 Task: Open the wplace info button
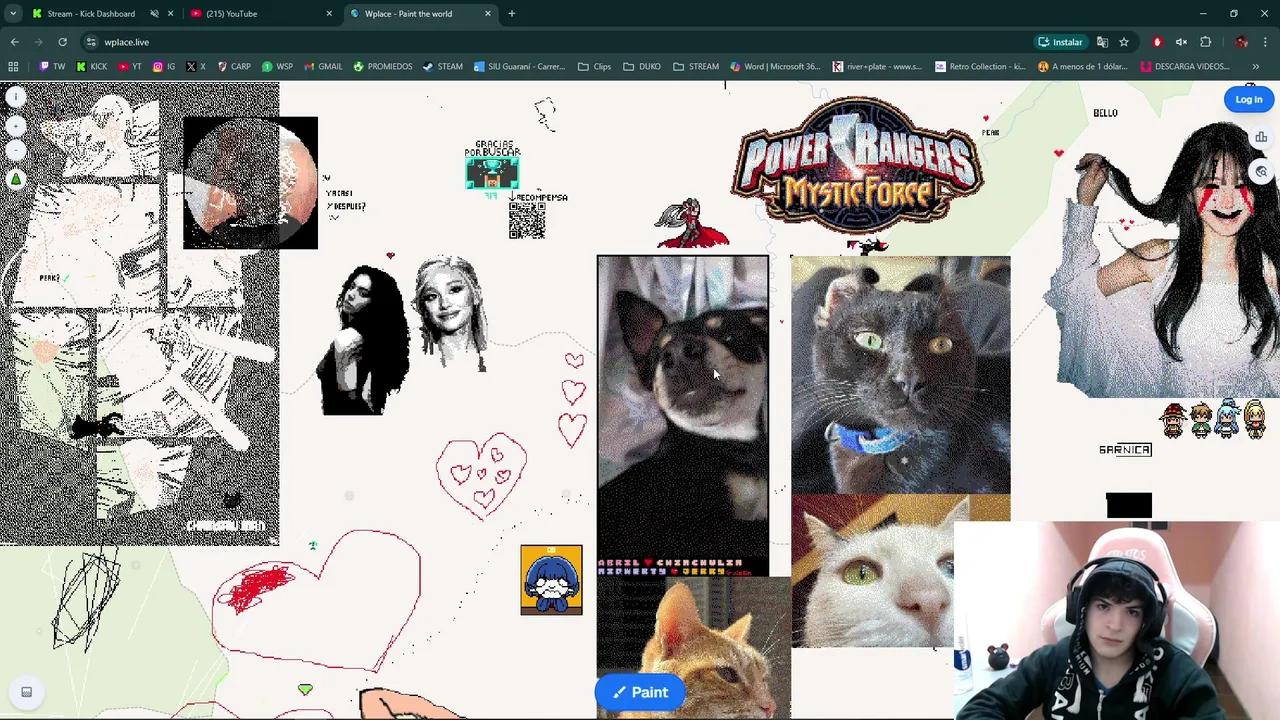click(16, 97)
